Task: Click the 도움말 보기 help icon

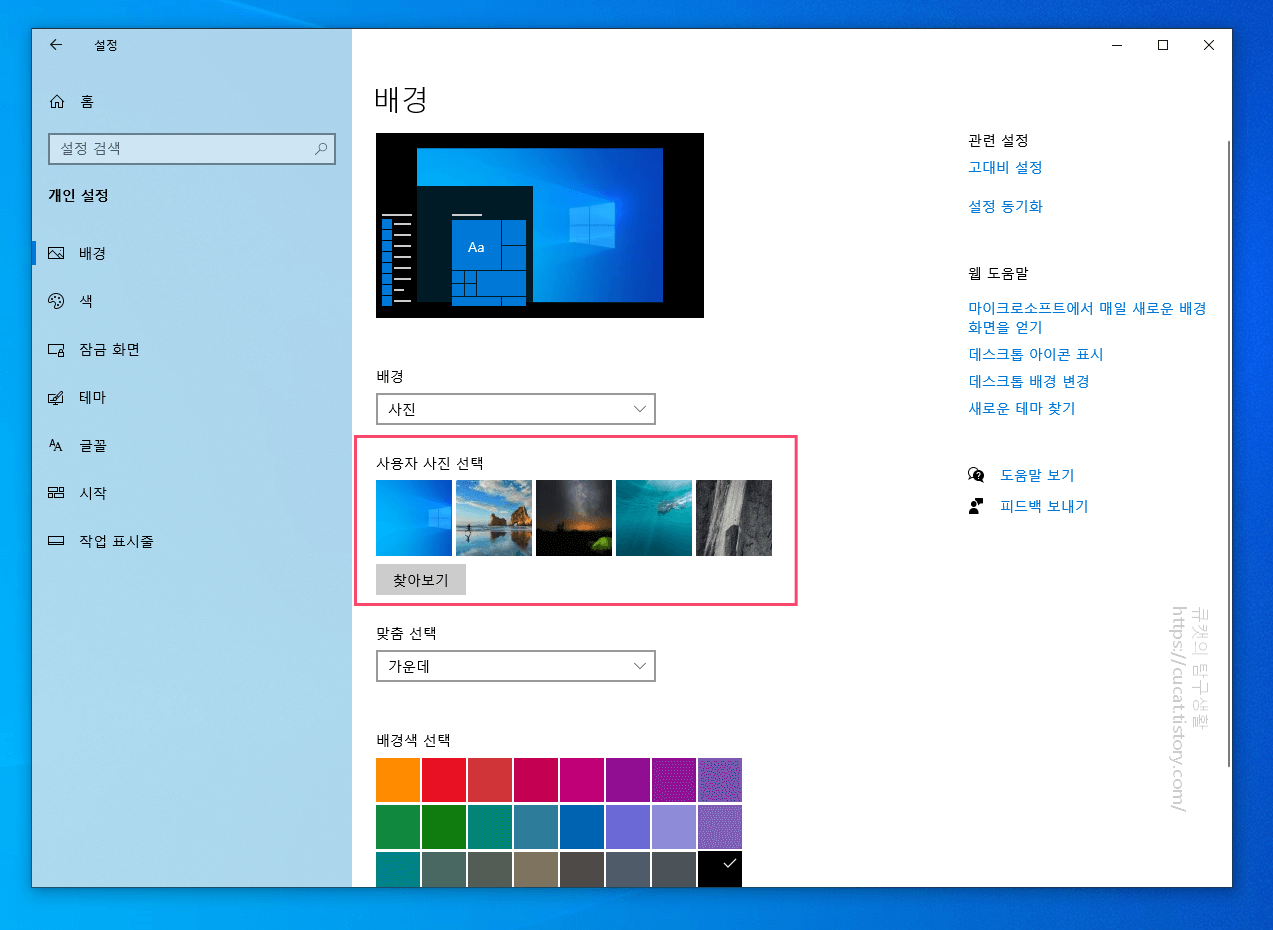Action: click(976, 475)
